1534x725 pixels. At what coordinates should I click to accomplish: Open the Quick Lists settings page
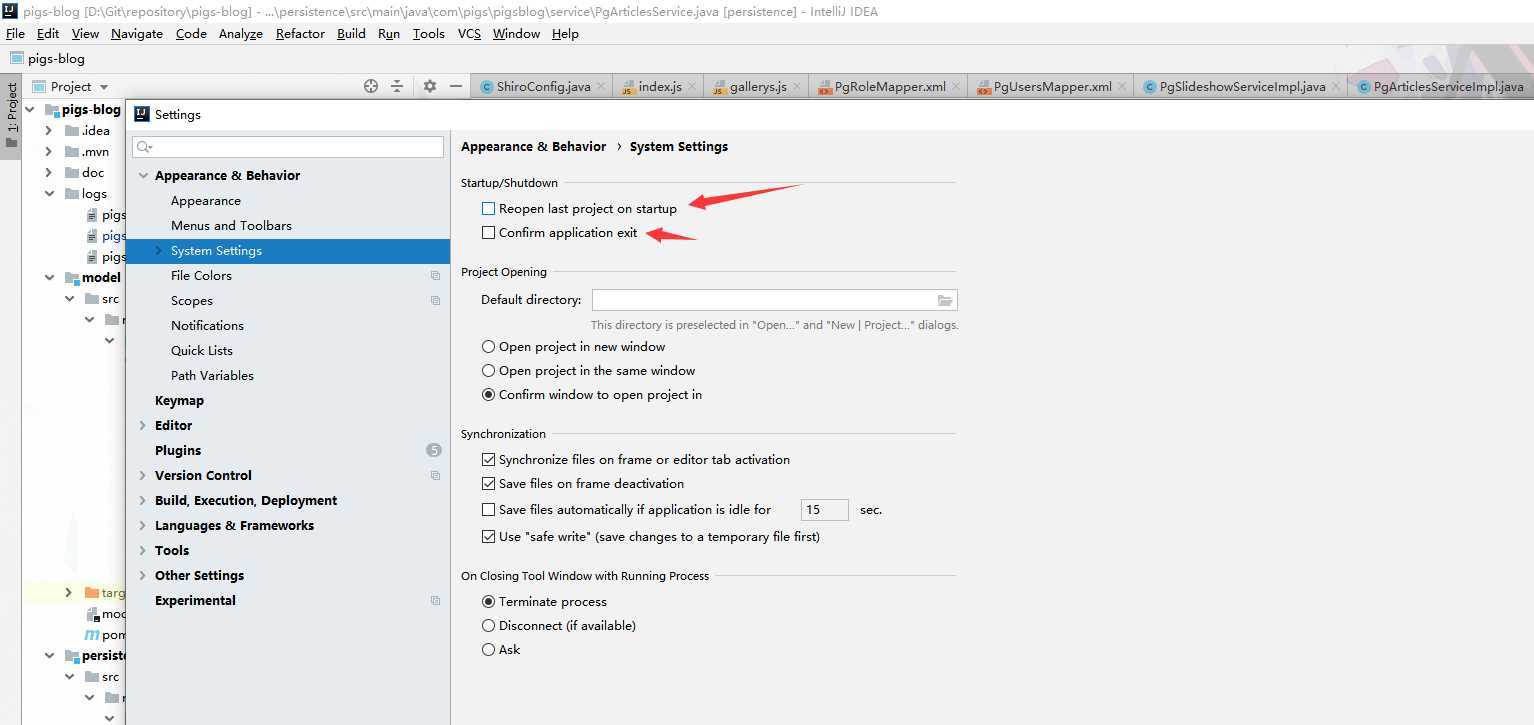(x=202, y=351)
